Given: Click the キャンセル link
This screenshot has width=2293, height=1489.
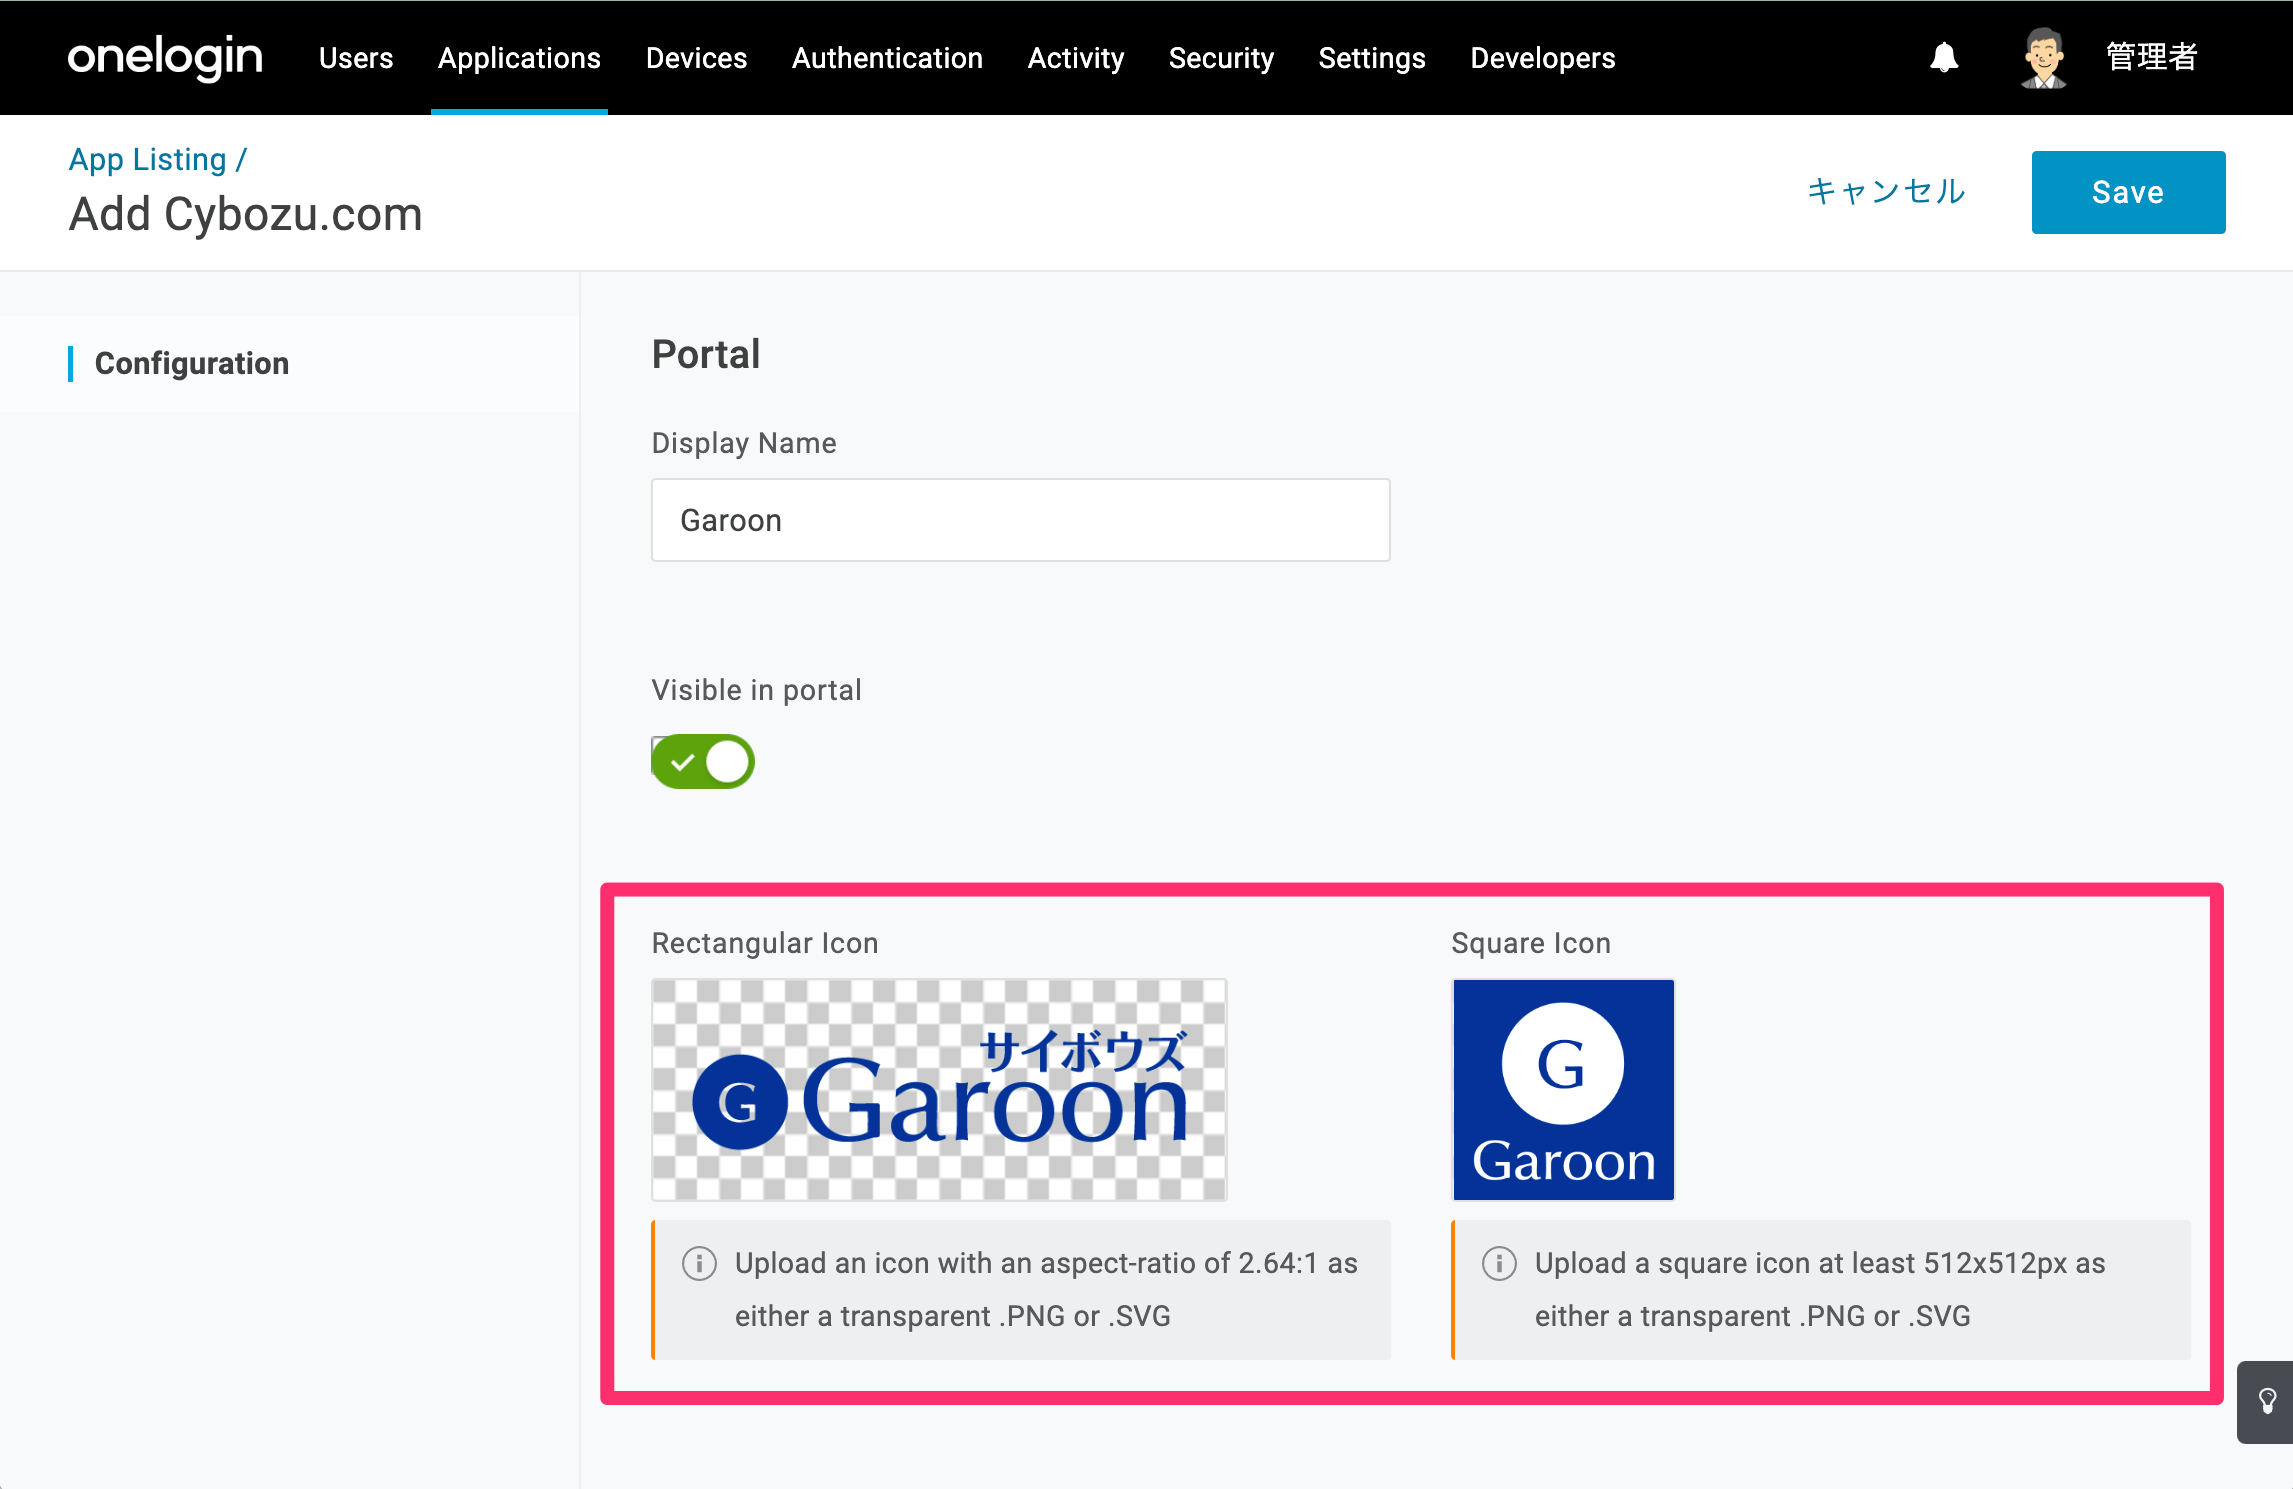Looking at the screenshot, I should coord(1886,191).
